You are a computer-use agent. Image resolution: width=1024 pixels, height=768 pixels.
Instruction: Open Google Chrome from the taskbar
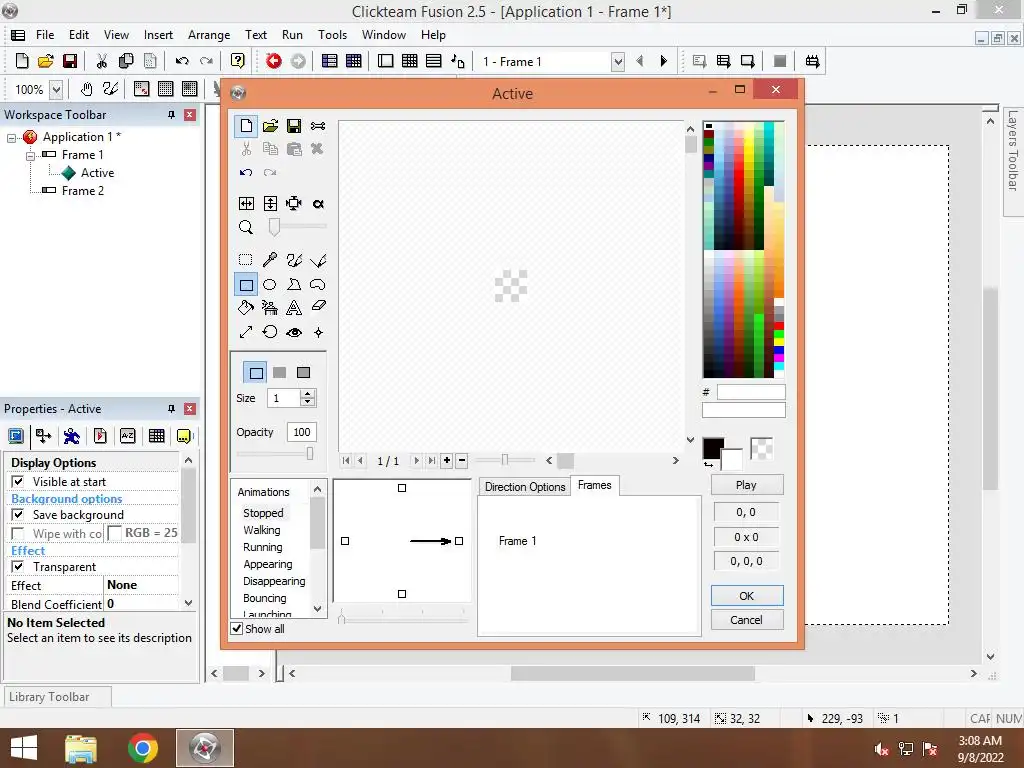(142, 748)
